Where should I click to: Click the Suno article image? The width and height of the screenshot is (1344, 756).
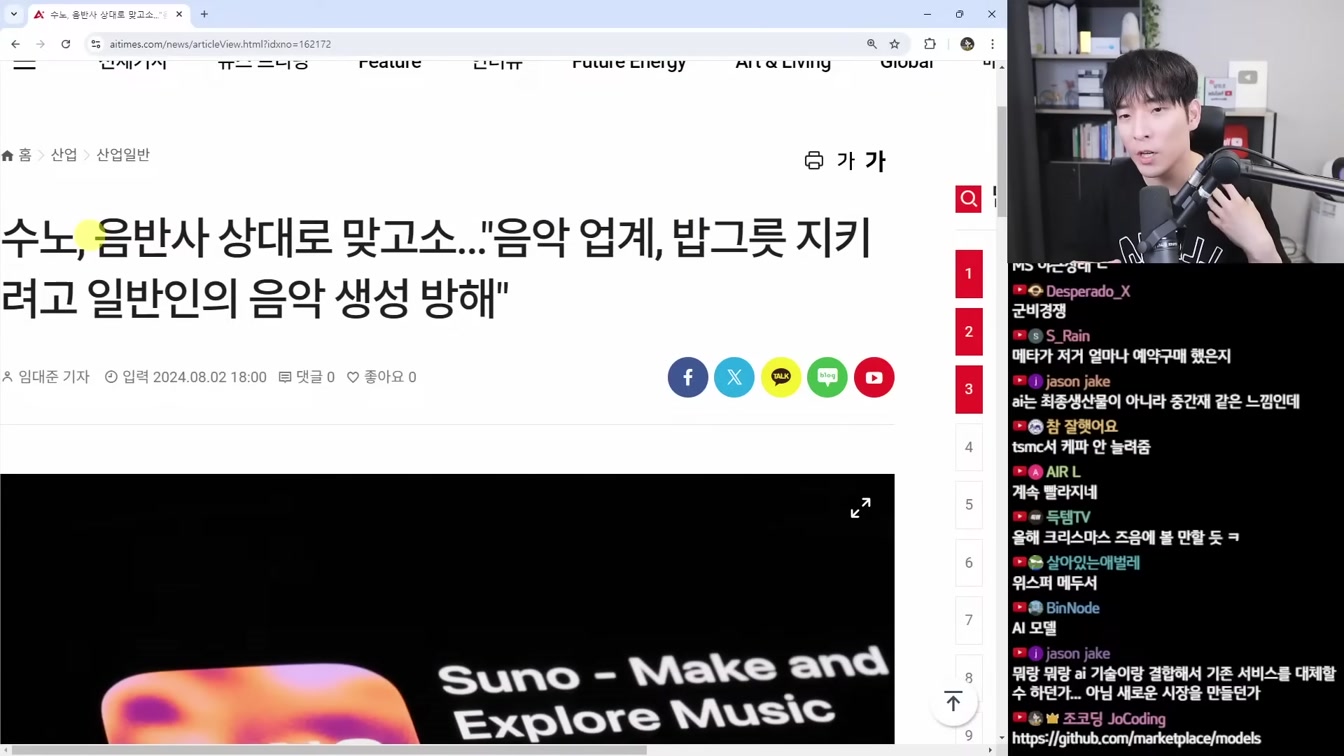click(447, 610)
